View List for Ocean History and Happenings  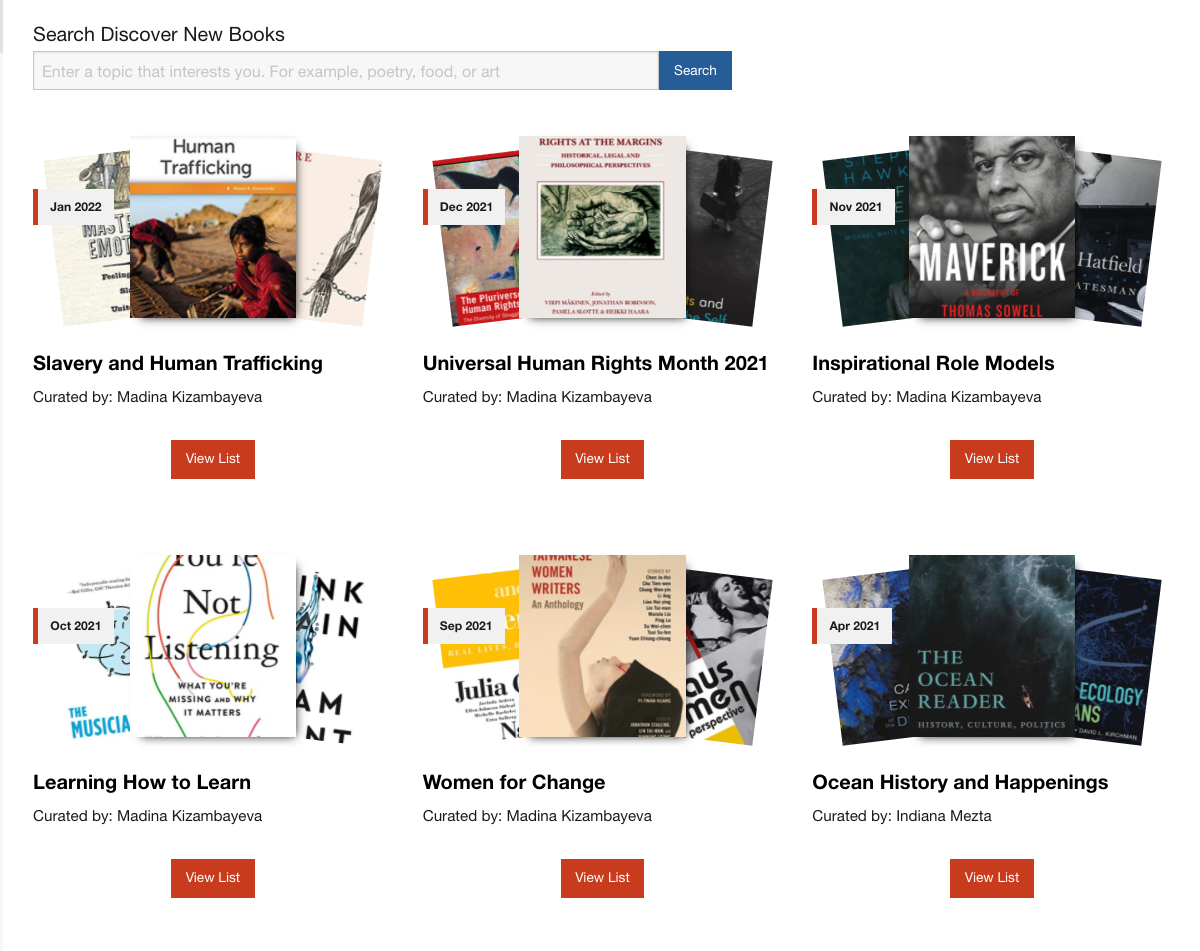992,878
